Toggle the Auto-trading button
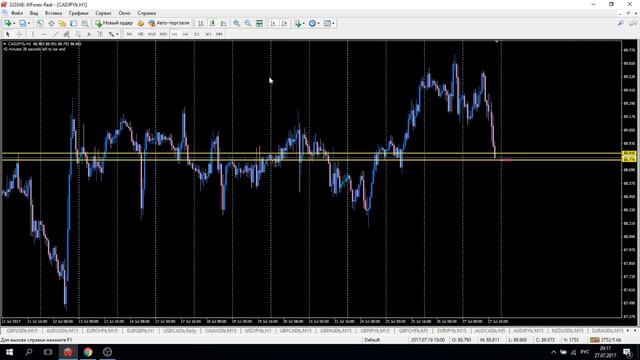 pos(169,23)
